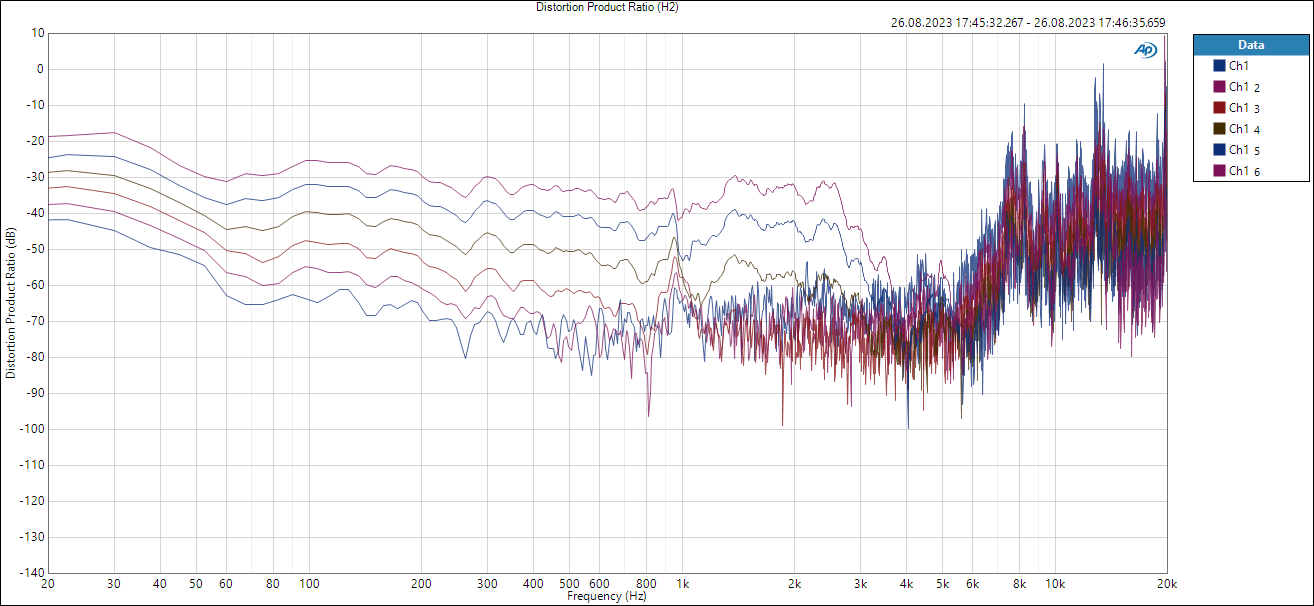Click the 10k tick on the frequency axis
The height and width of the screenshot is (606, 1314).
[1055, 583]
